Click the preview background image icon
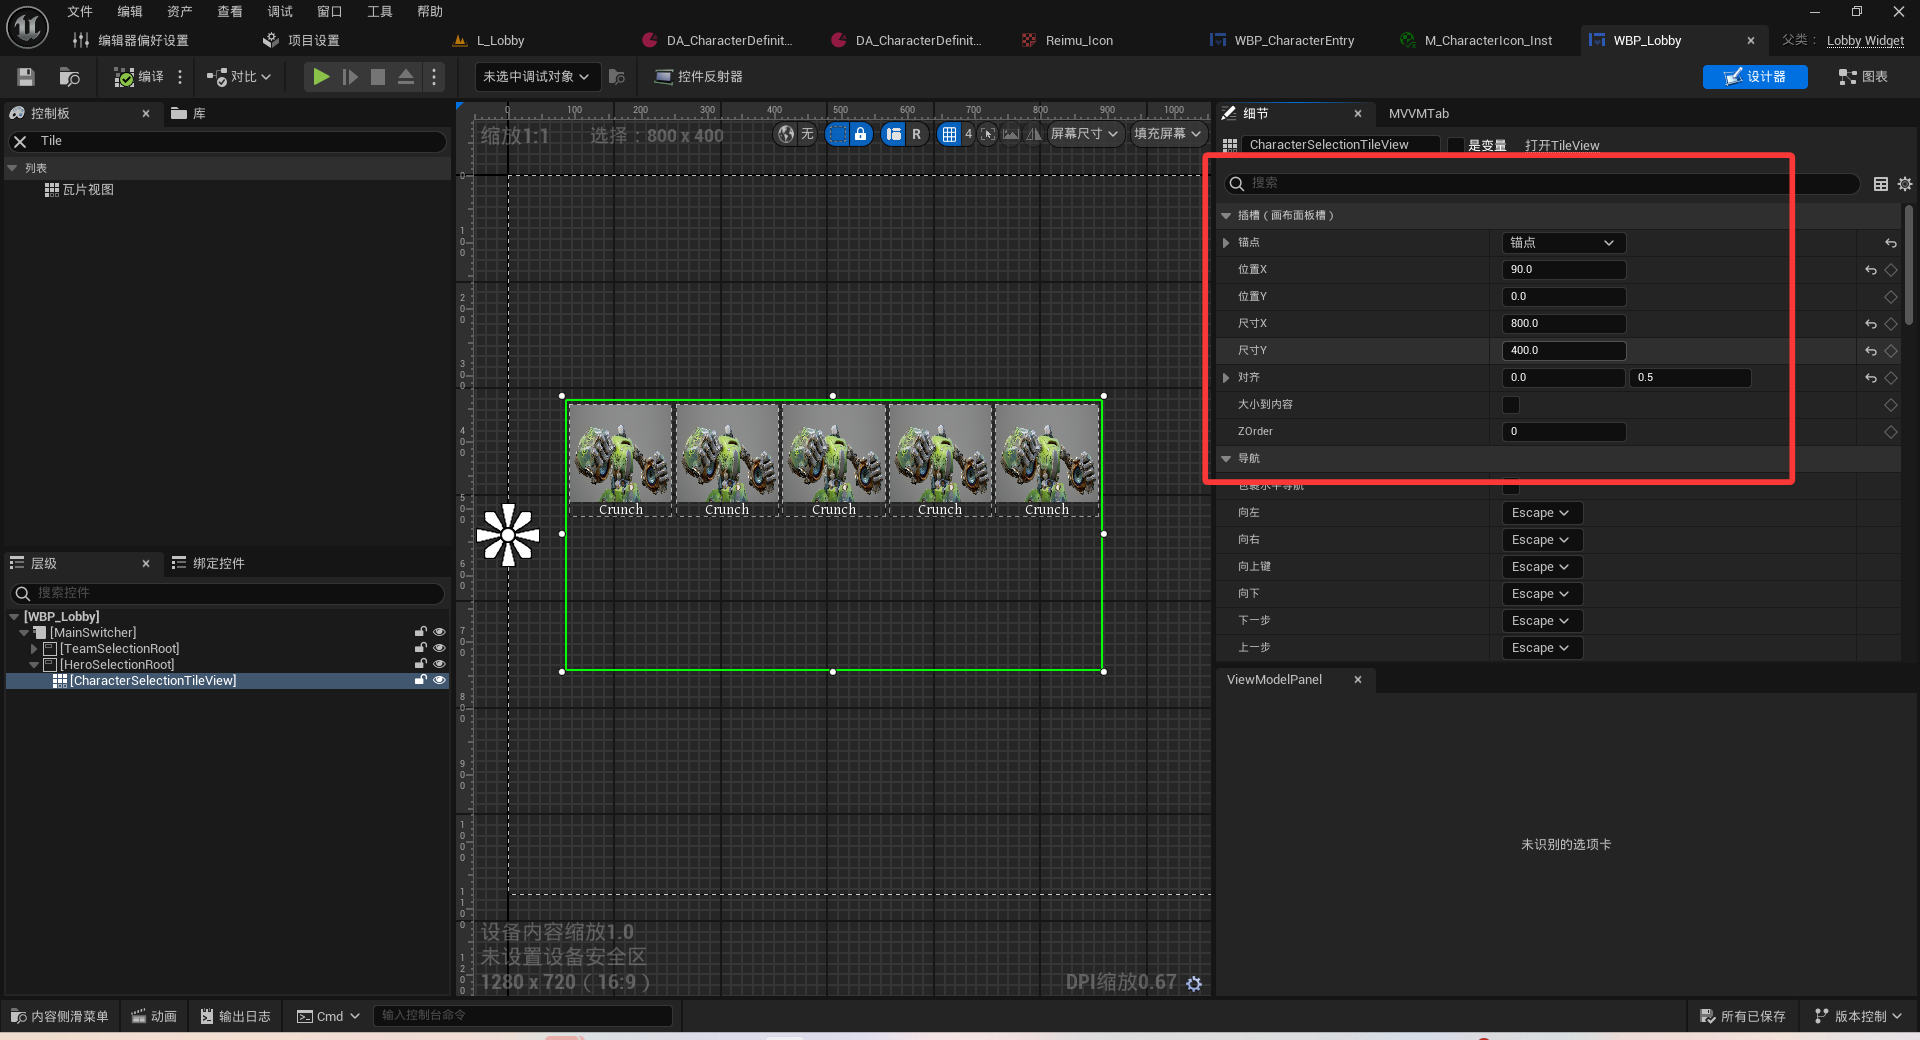The image size is (1920, 1040). [x=1011, y=134]
